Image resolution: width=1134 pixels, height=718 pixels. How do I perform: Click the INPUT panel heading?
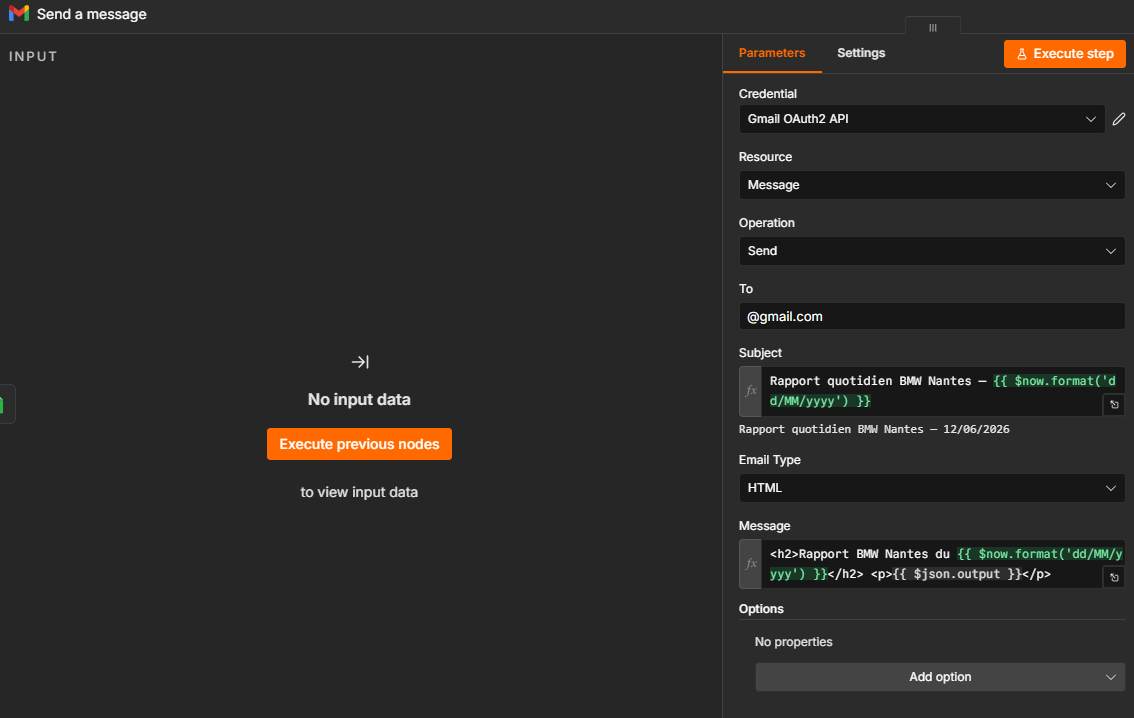tap(33, 56)
